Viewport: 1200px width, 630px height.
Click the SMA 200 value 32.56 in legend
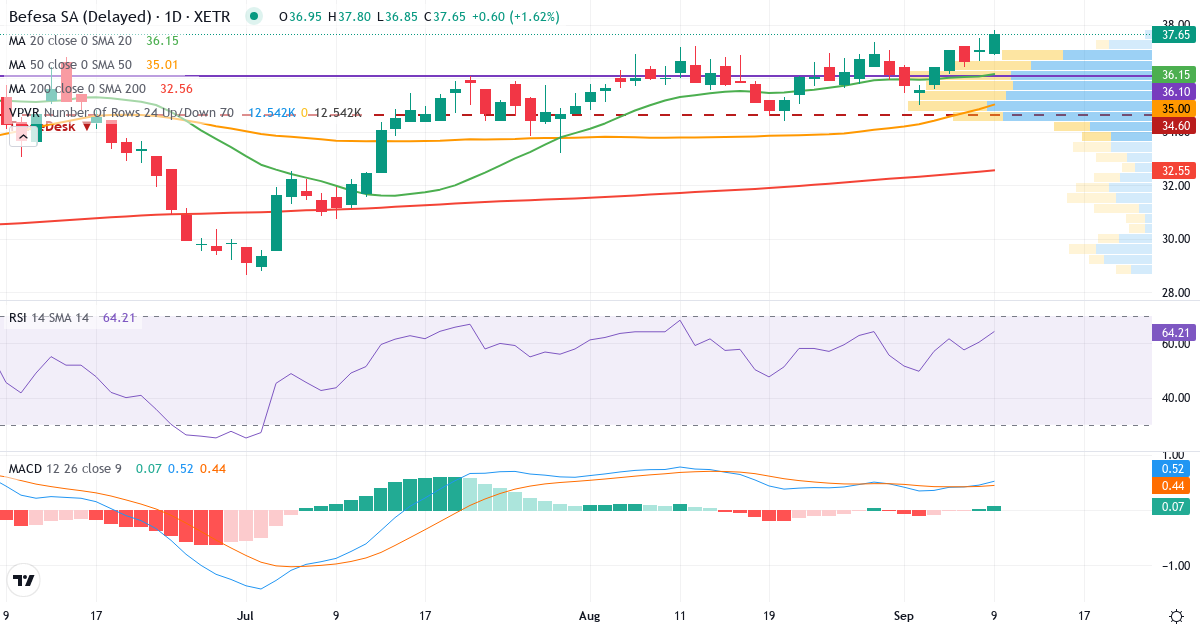coord(177,89)
